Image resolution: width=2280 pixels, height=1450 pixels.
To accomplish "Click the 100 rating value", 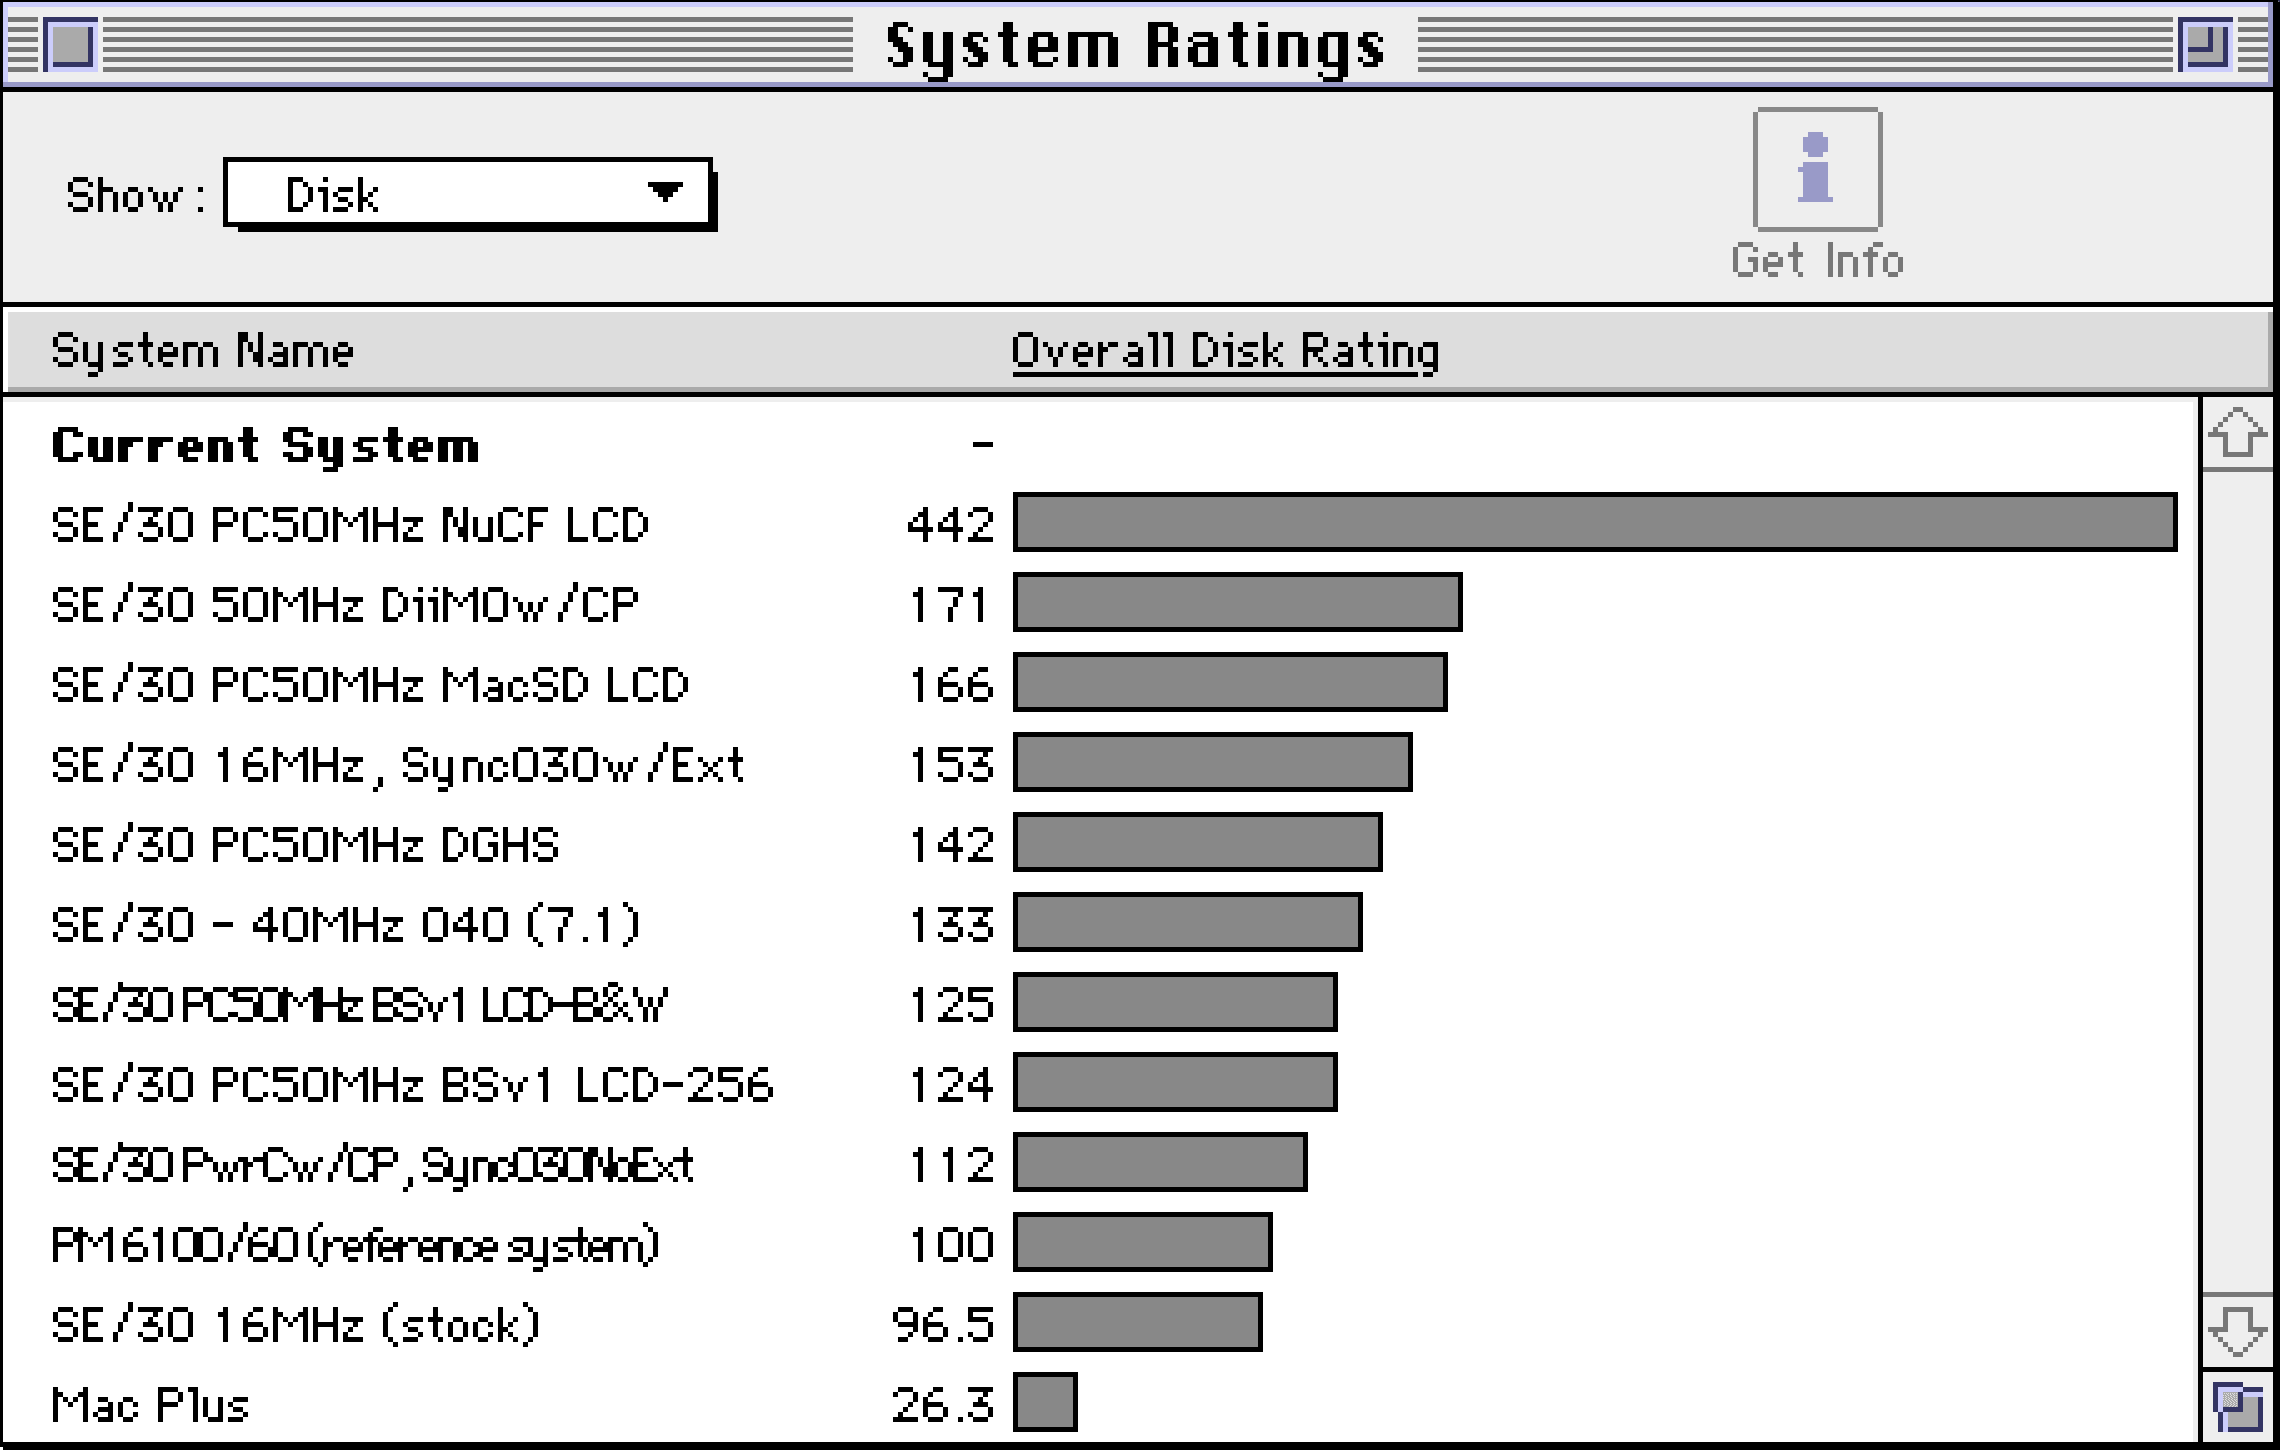I will click(951, 1245).
